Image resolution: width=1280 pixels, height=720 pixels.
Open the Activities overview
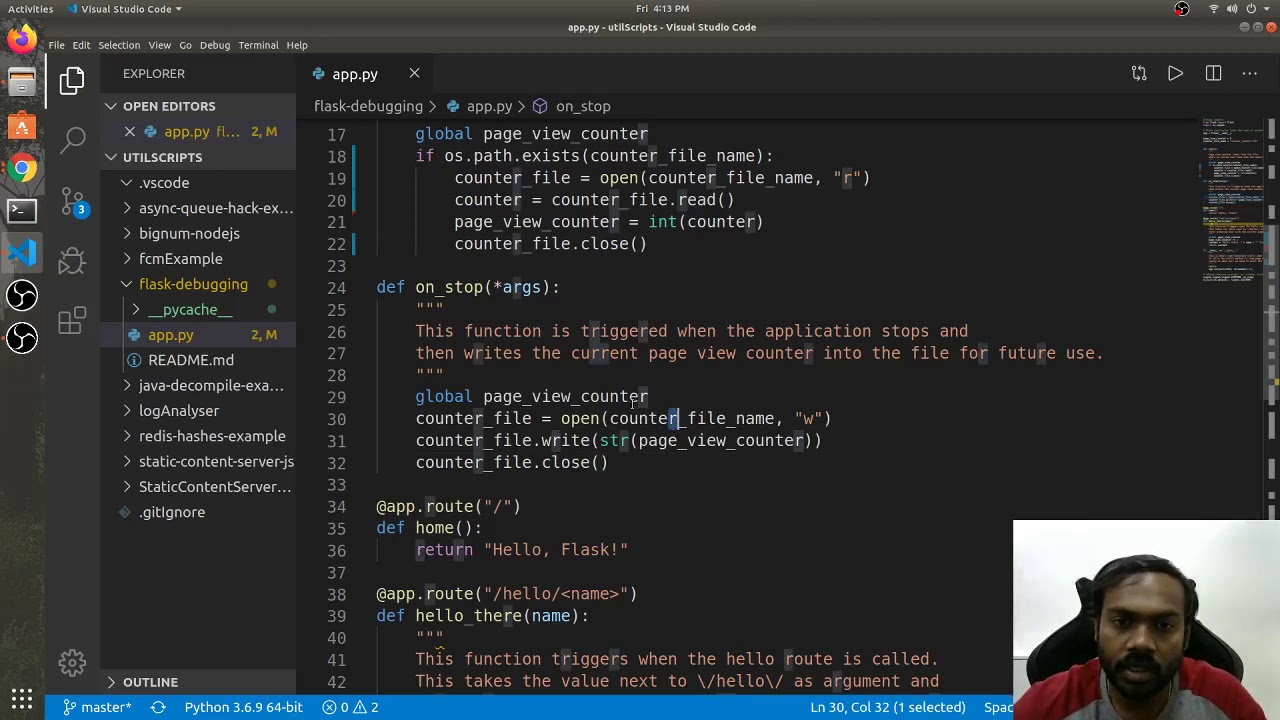coord(31,8)
